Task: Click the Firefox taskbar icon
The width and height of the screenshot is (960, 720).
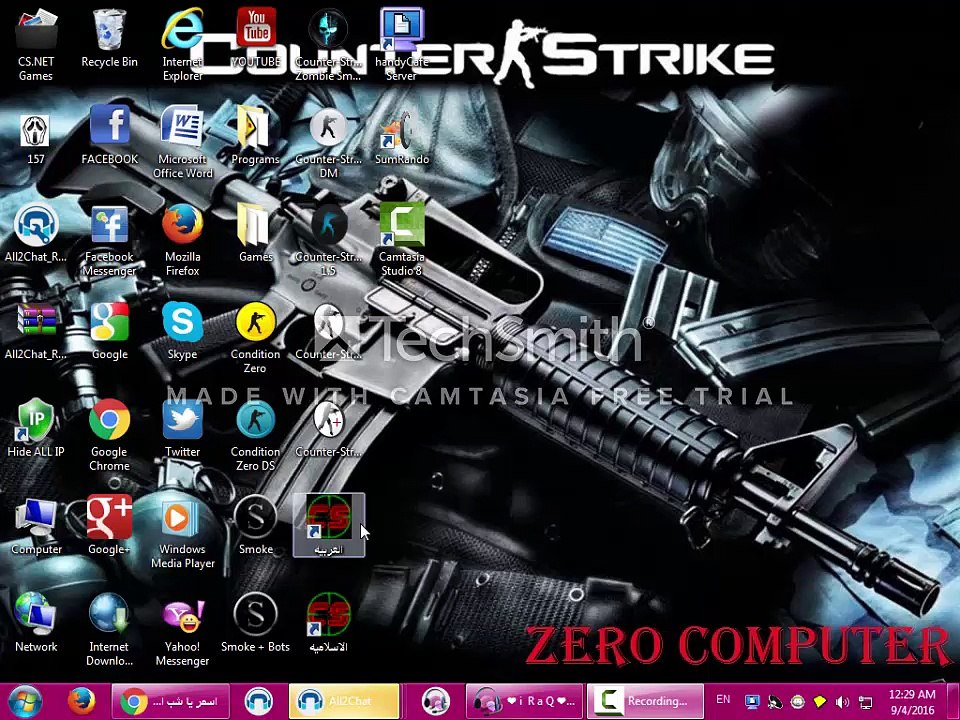Action: pyautogui.click(x=82, y=701)
